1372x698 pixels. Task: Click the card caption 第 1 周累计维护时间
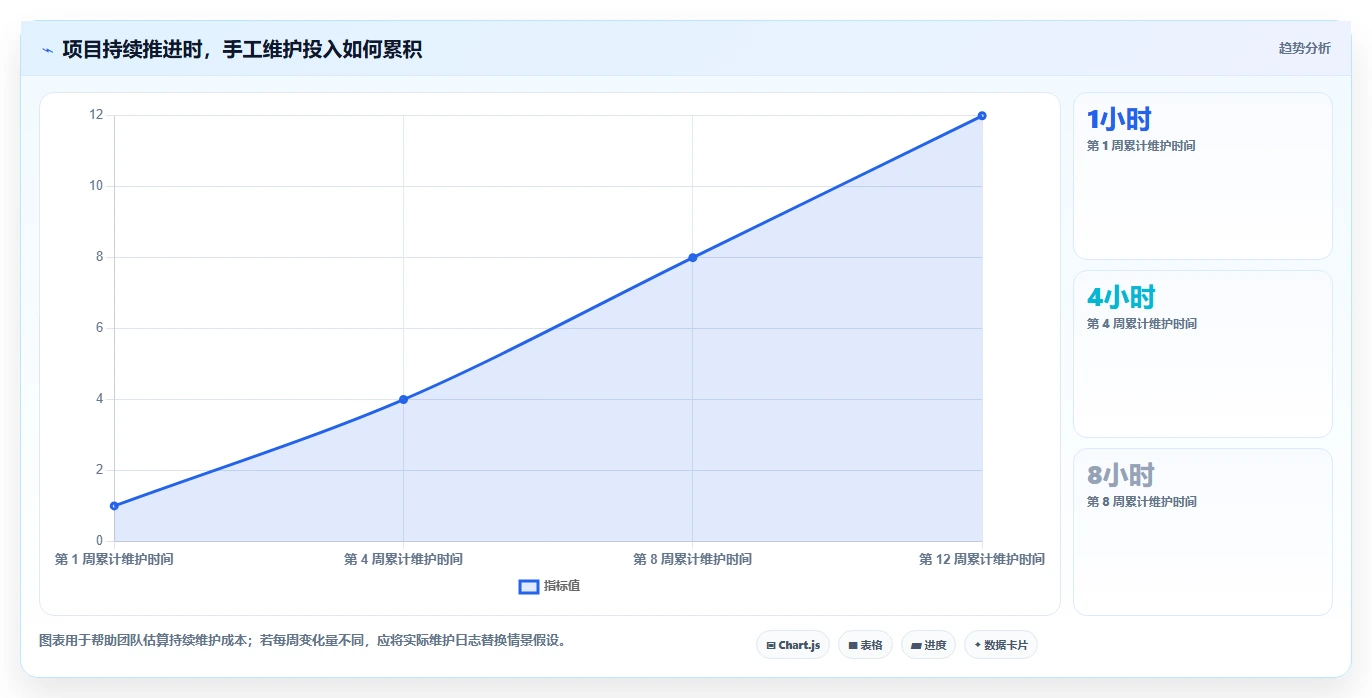(x=1141, y=146)
